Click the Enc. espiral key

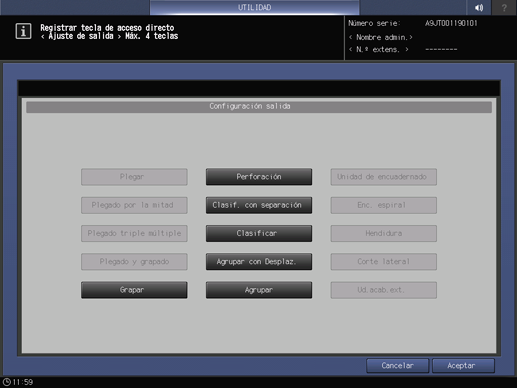tap(384, 205)
